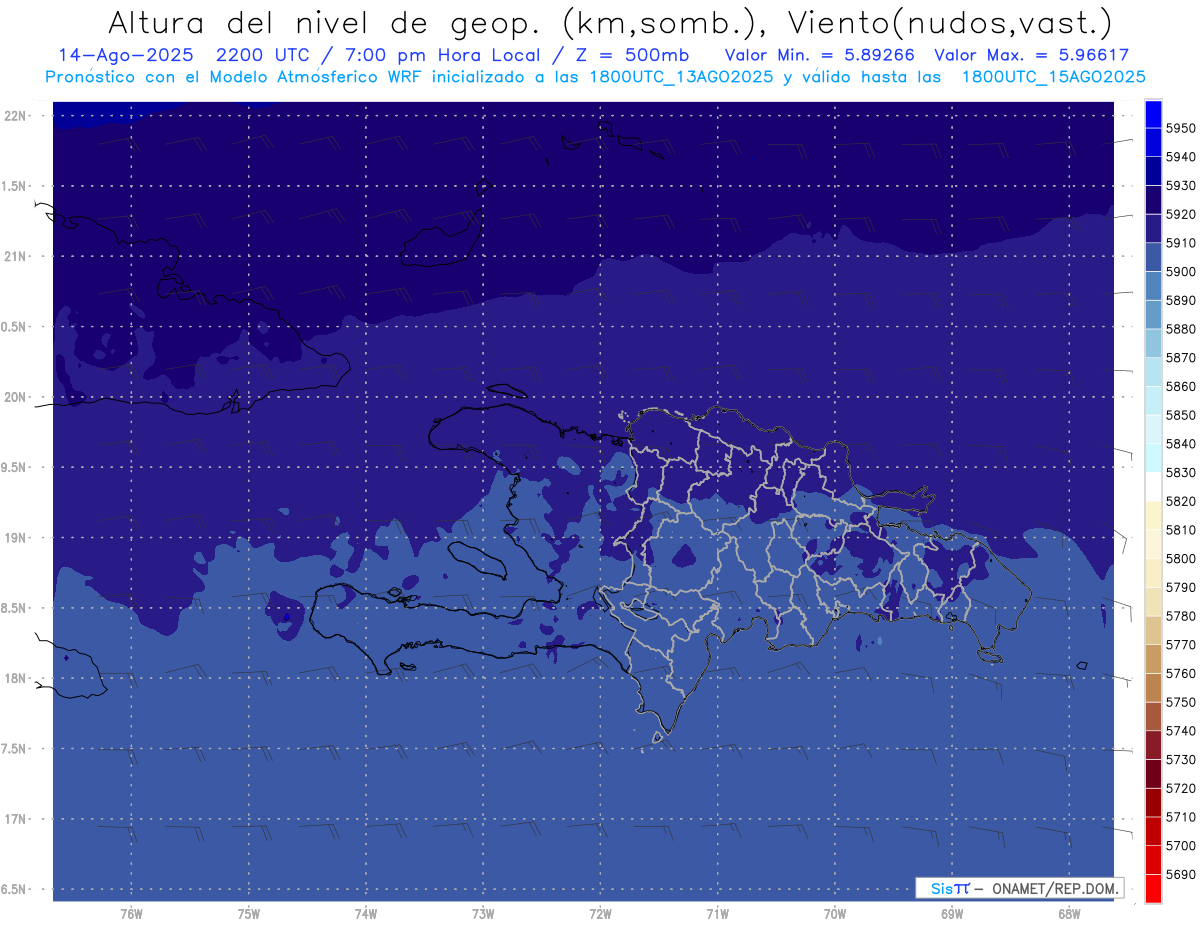This screenshot has width=1200, height=927.
Task: Click the 5690 colorbar label
Action: pyautogui.click(x=1180, y=874)
